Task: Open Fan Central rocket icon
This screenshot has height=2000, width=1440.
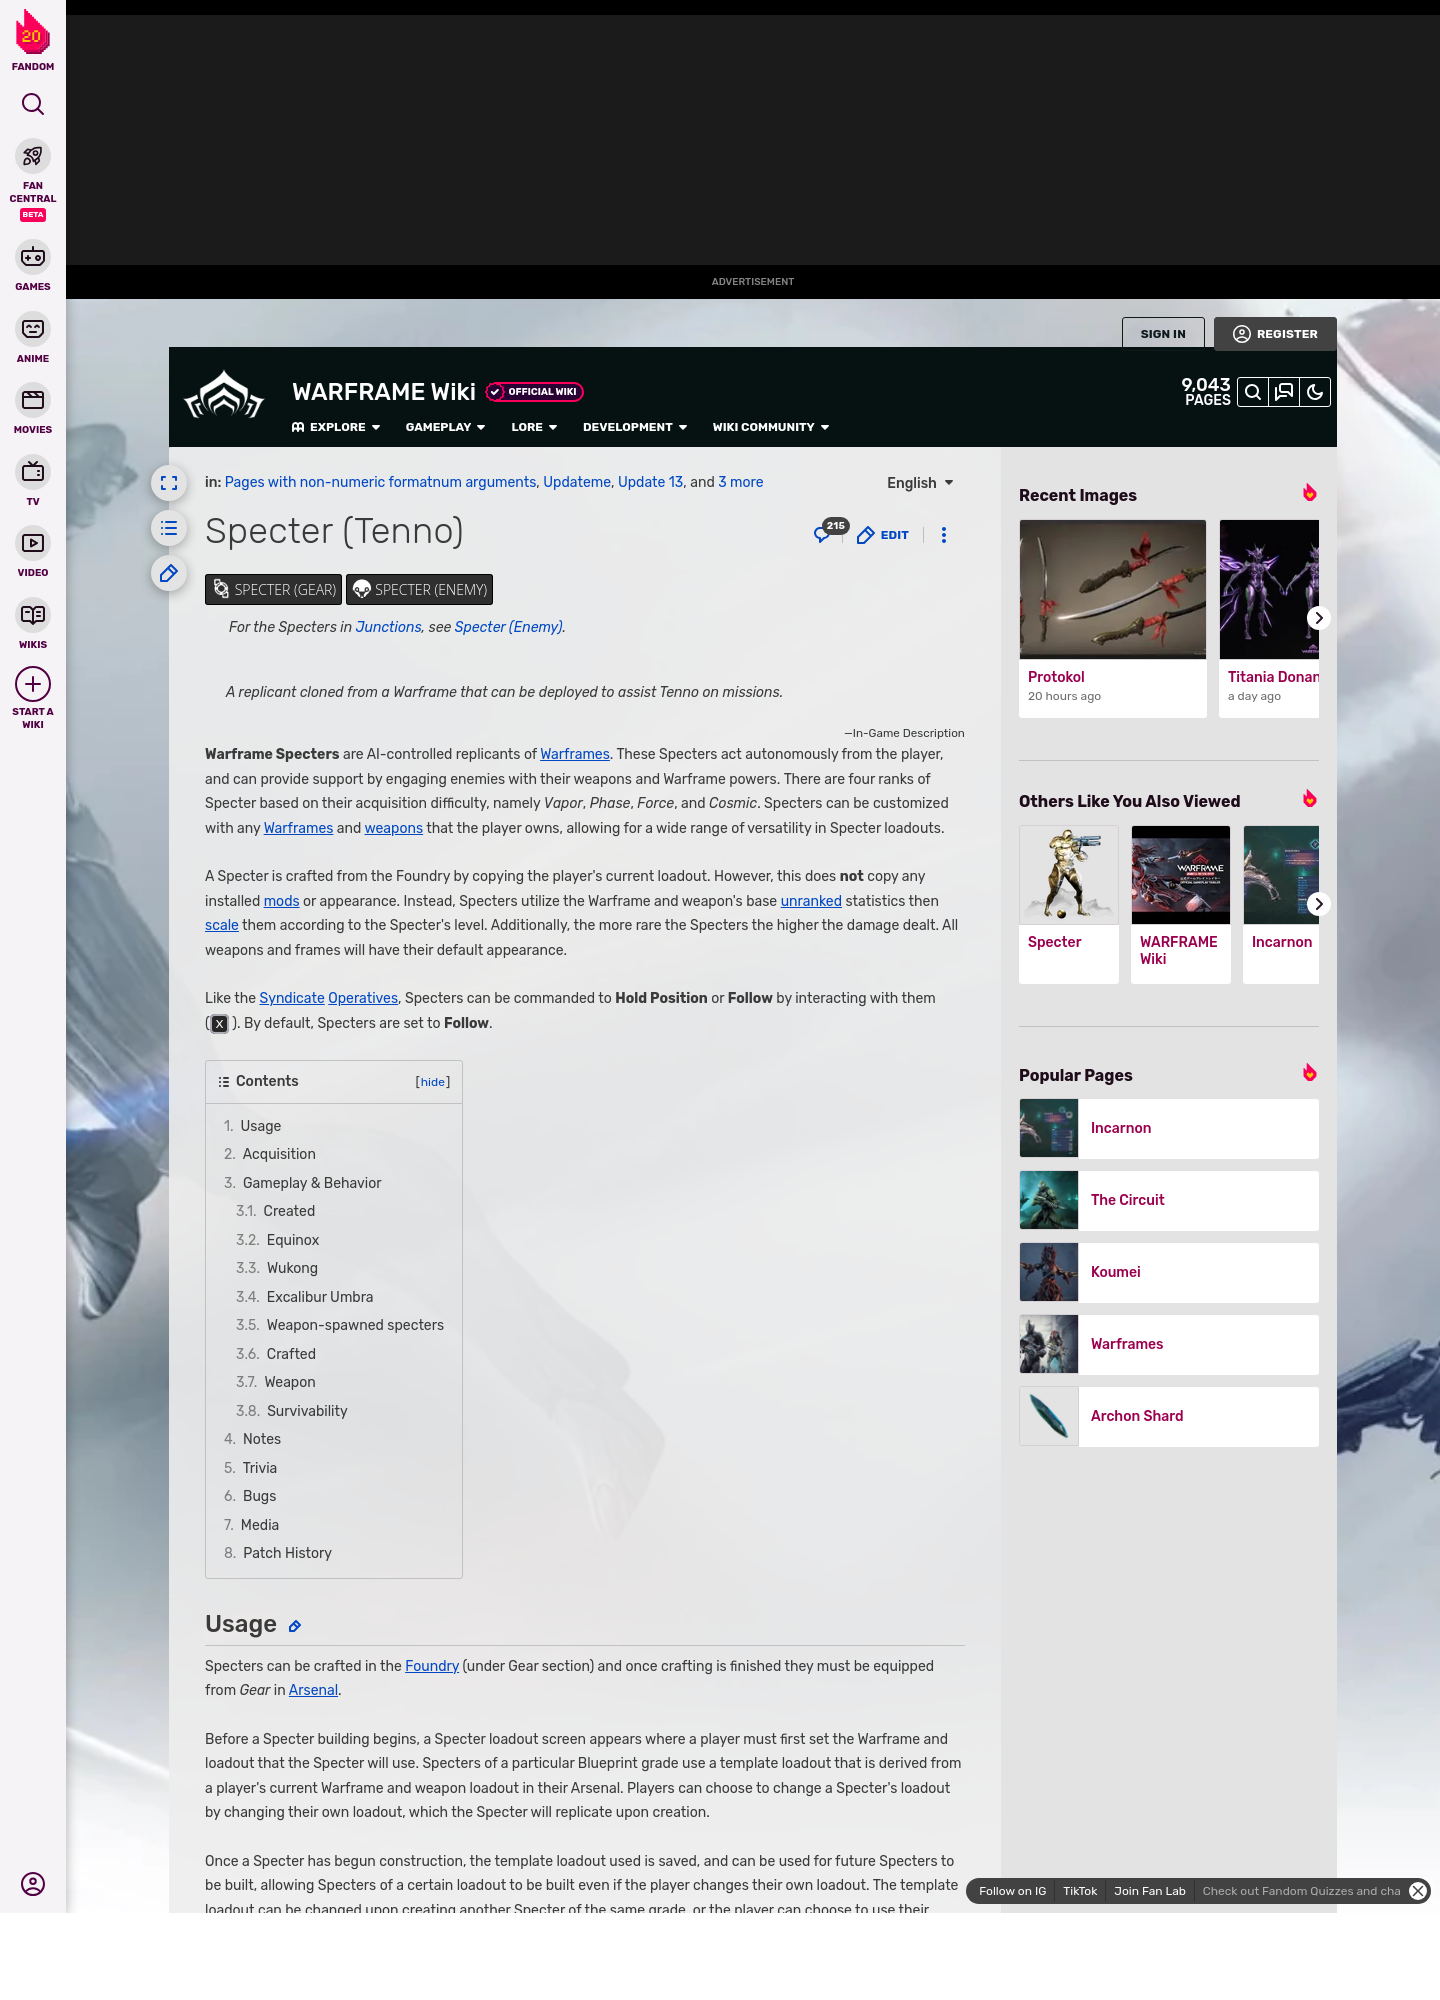Action: click(x=33, y=156)
